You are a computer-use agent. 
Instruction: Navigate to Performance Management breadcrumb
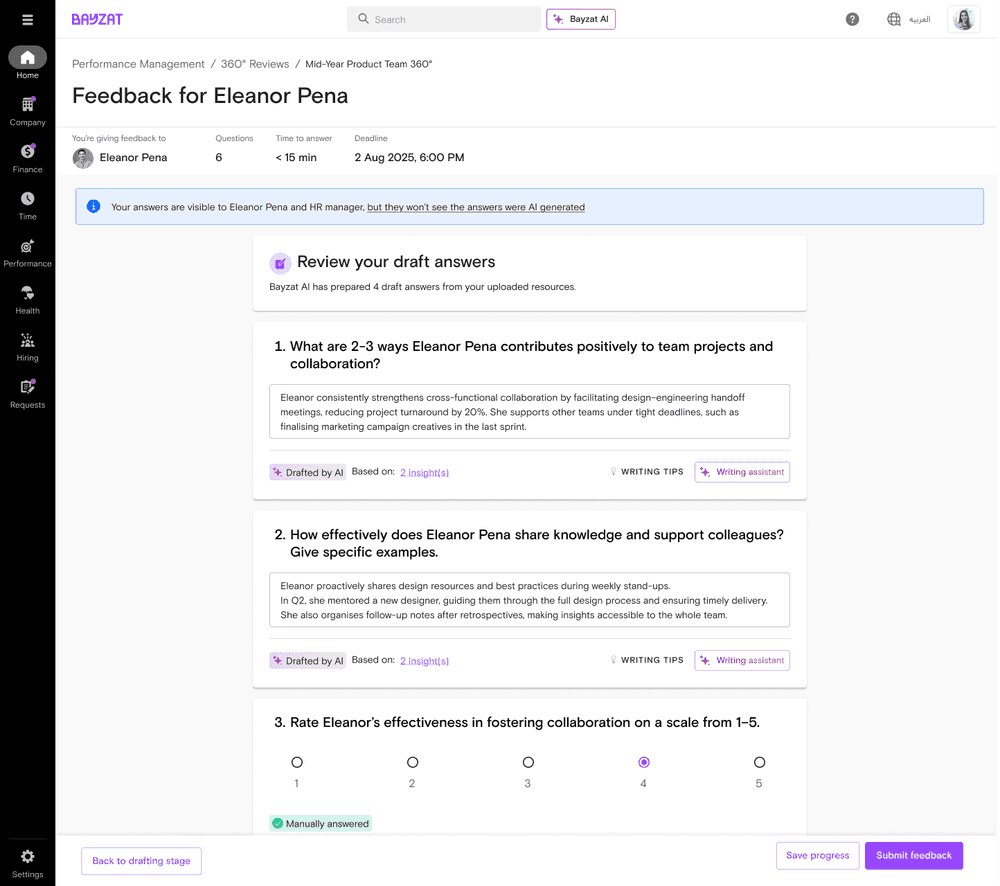tap(138, 63)
